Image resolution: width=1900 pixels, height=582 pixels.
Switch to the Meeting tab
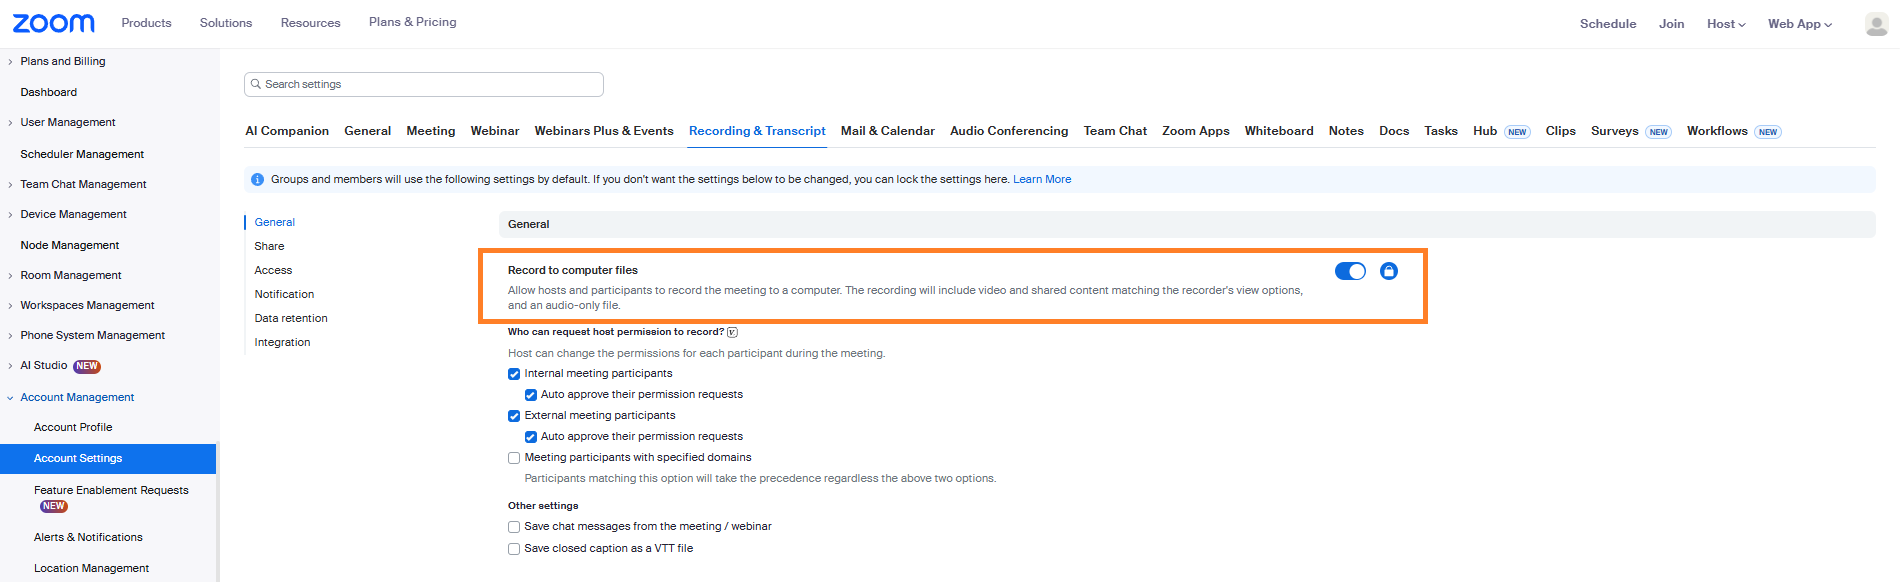(431, 131)
